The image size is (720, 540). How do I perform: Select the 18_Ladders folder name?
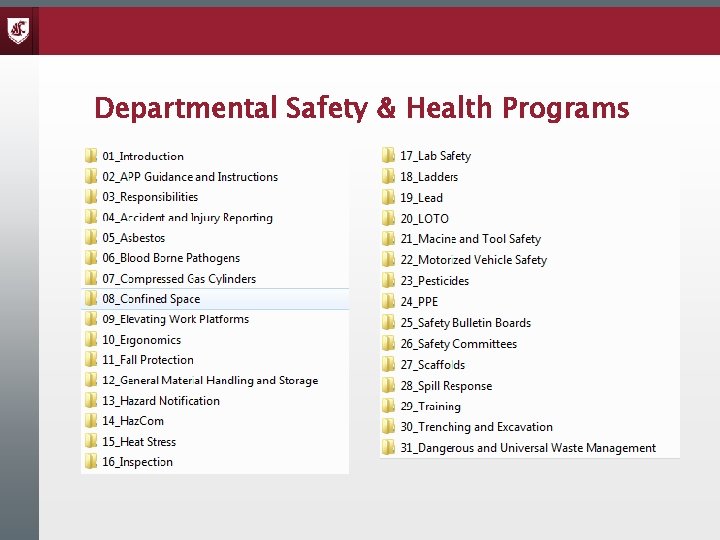(429, 177)
